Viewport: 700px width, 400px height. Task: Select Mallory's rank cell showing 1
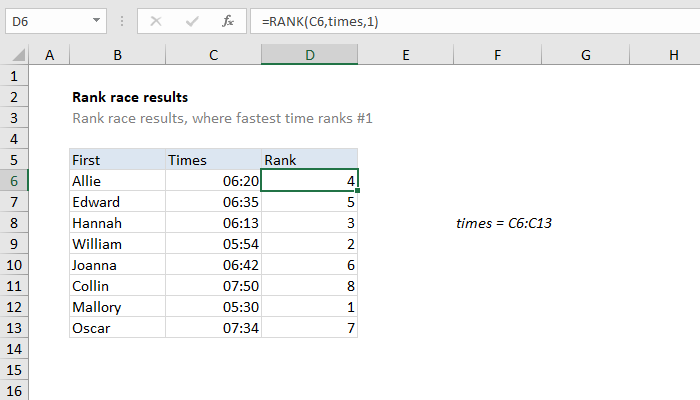pos(309,307)
